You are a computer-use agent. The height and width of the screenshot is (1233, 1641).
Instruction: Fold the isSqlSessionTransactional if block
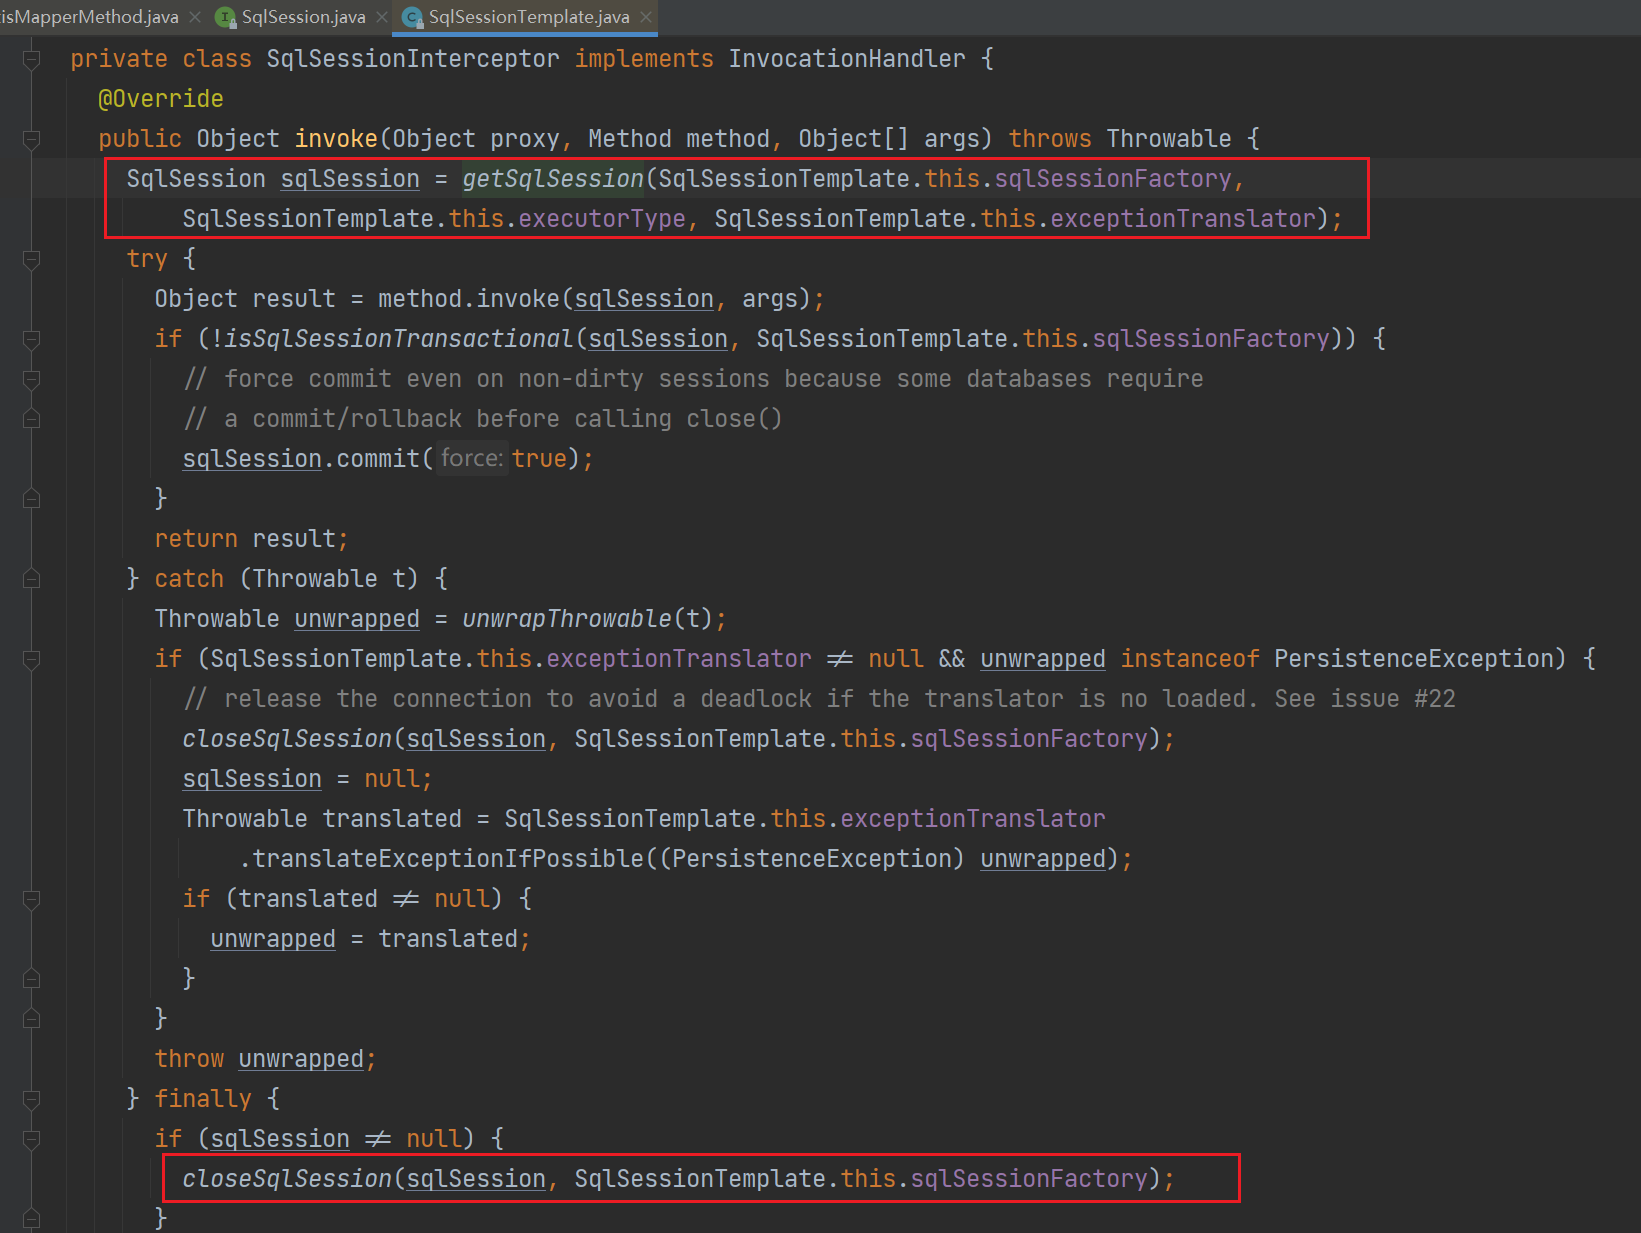click(32, 339)
